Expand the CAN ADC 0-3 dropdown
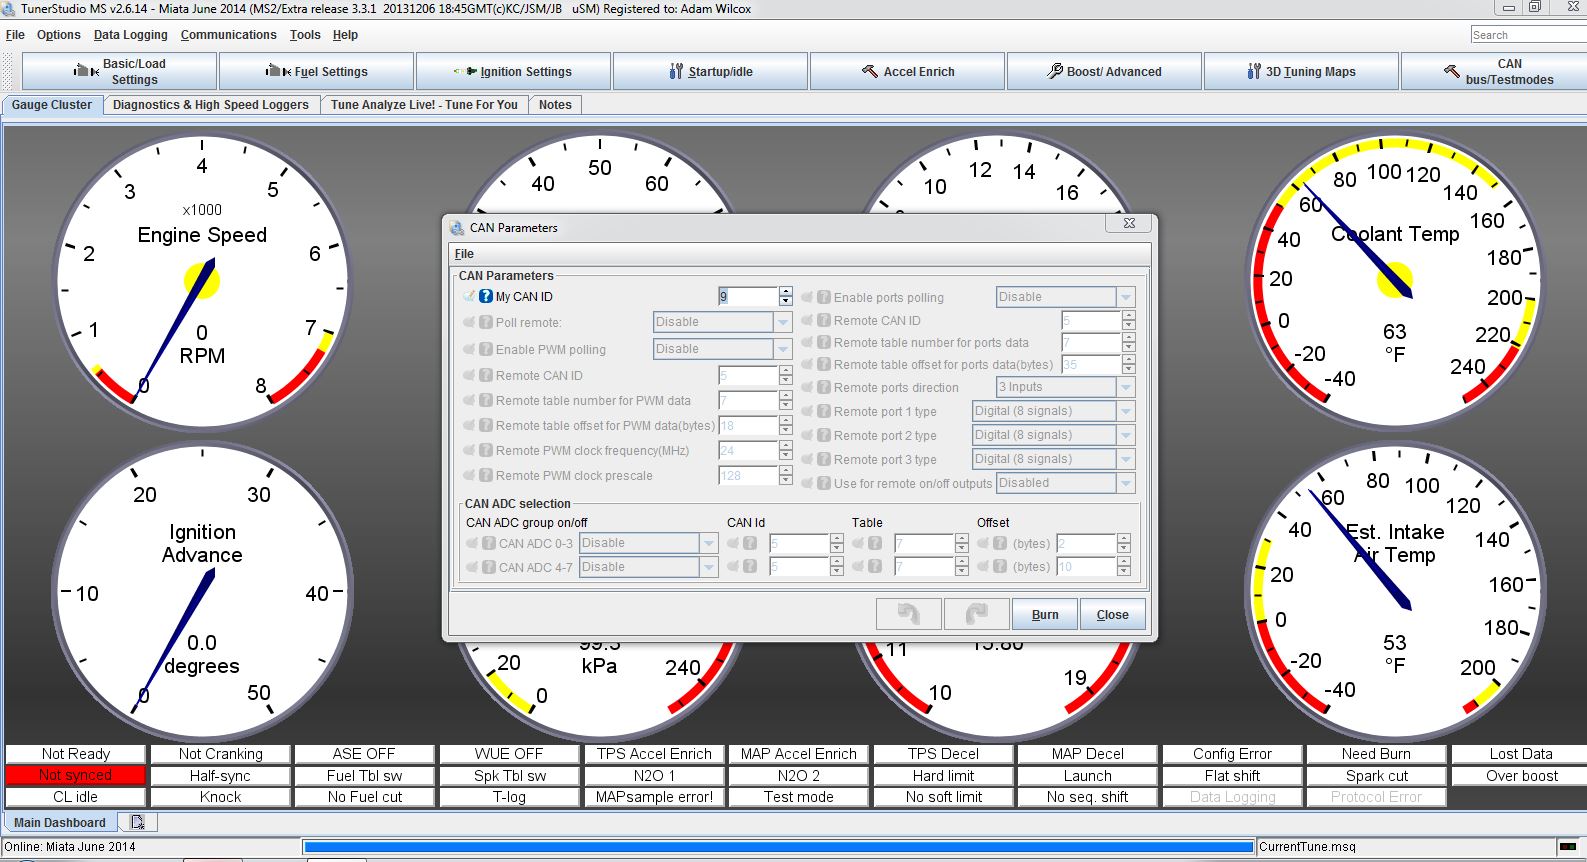Image resolution: width=1587 pixels, height=862 pixels. (x=709, y=543)
